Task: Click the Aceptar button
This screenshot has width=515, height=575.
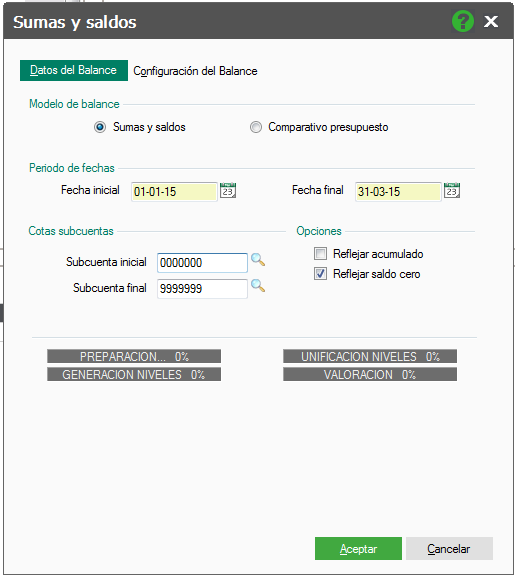Action: (x=358, y=548)
